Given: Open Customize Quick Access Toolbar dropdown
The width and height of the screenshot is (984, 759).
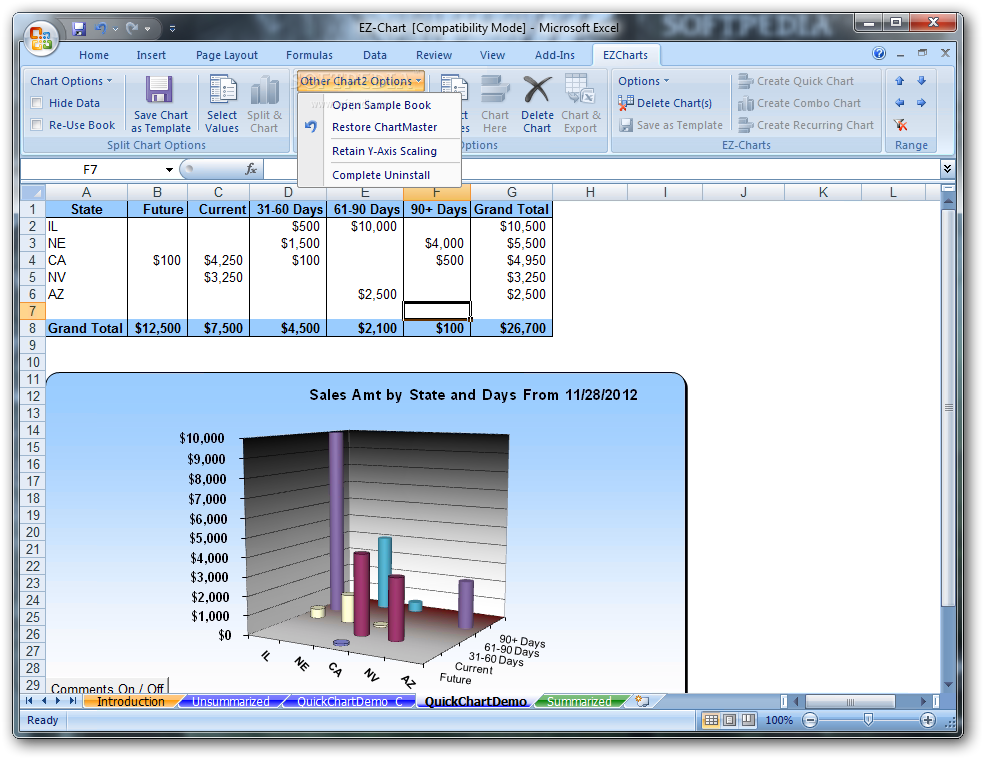Looking at the screenshot, I should (172, 29).
